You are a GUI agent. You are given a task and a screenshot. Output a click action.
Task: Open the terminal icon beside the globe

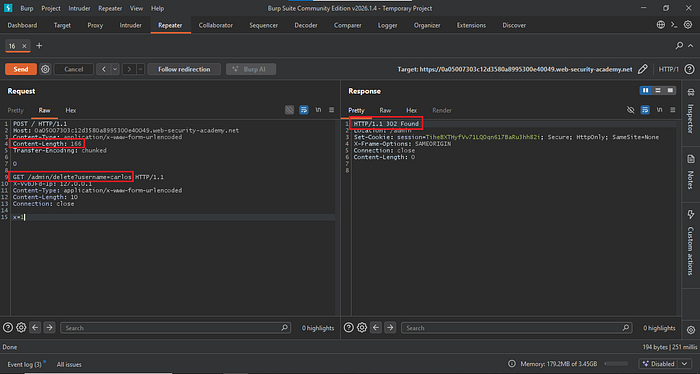pyautogui.click(x=674, y=25)
